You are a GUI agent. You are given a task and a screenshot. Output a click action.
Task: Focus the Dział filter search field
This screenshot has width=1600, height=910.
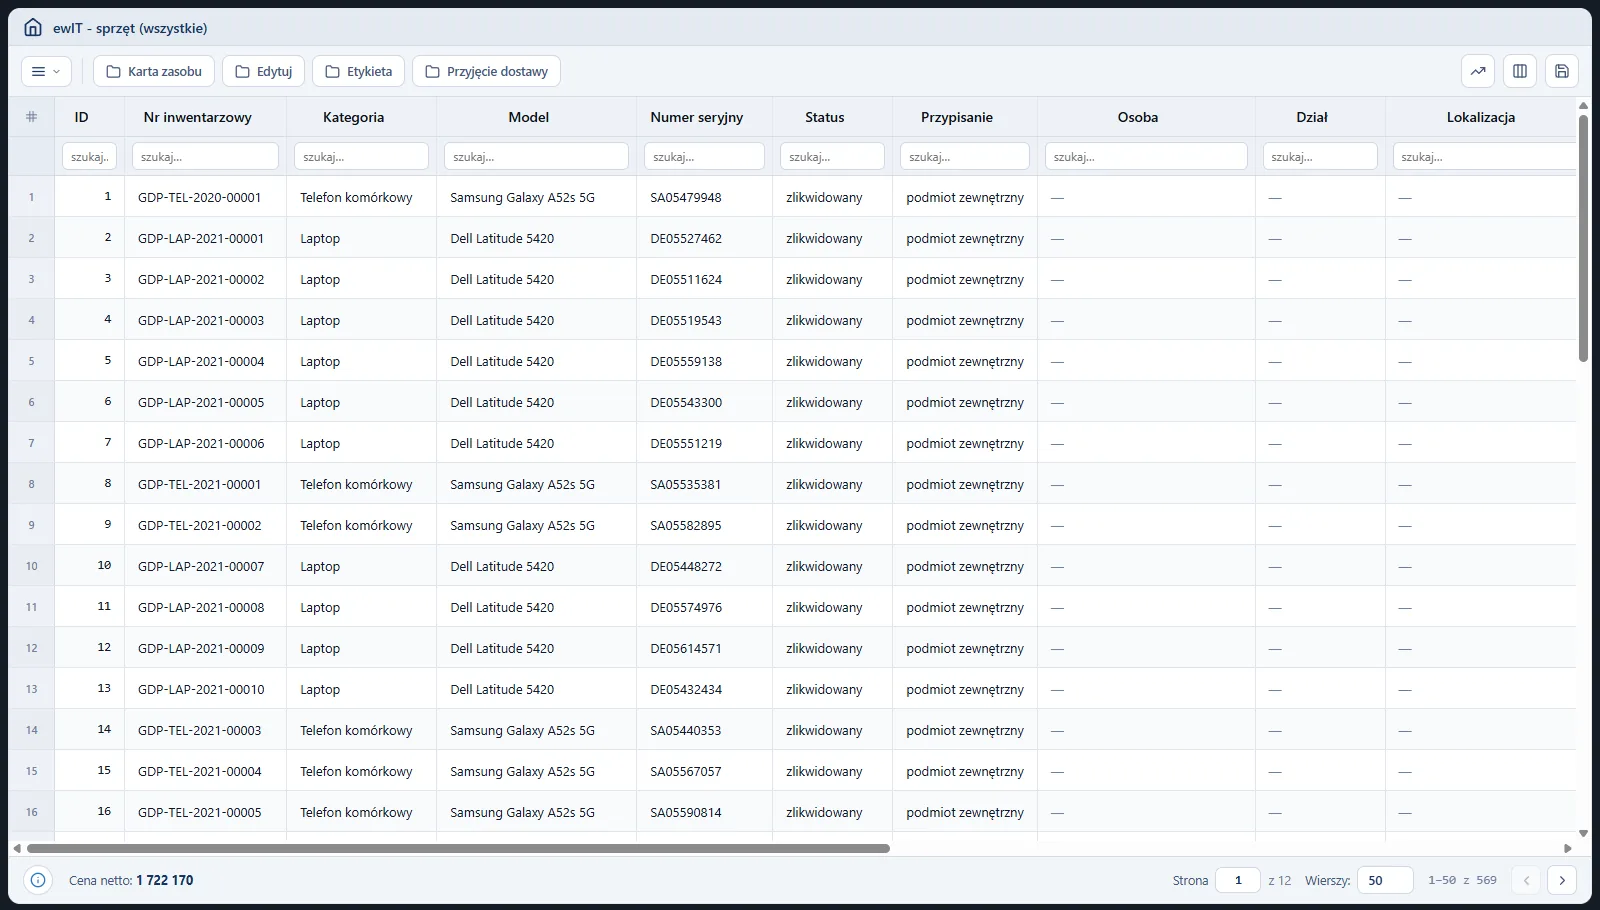pos(1320,156)
